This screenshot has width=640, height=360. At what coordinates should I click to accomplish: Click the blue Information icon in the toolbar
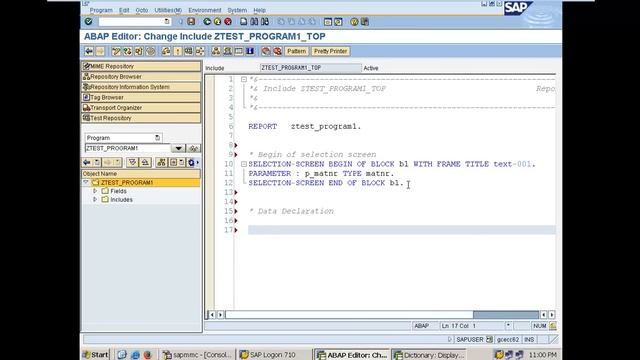(x=250, y=51)
